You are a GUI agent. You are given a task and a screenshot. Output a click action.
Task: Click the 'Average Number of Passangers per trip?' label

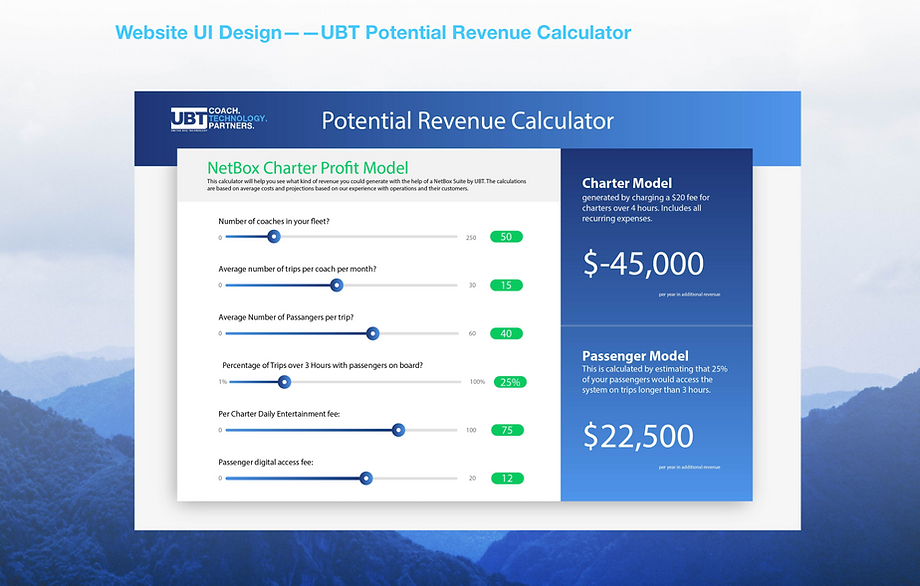click(286, 317)
